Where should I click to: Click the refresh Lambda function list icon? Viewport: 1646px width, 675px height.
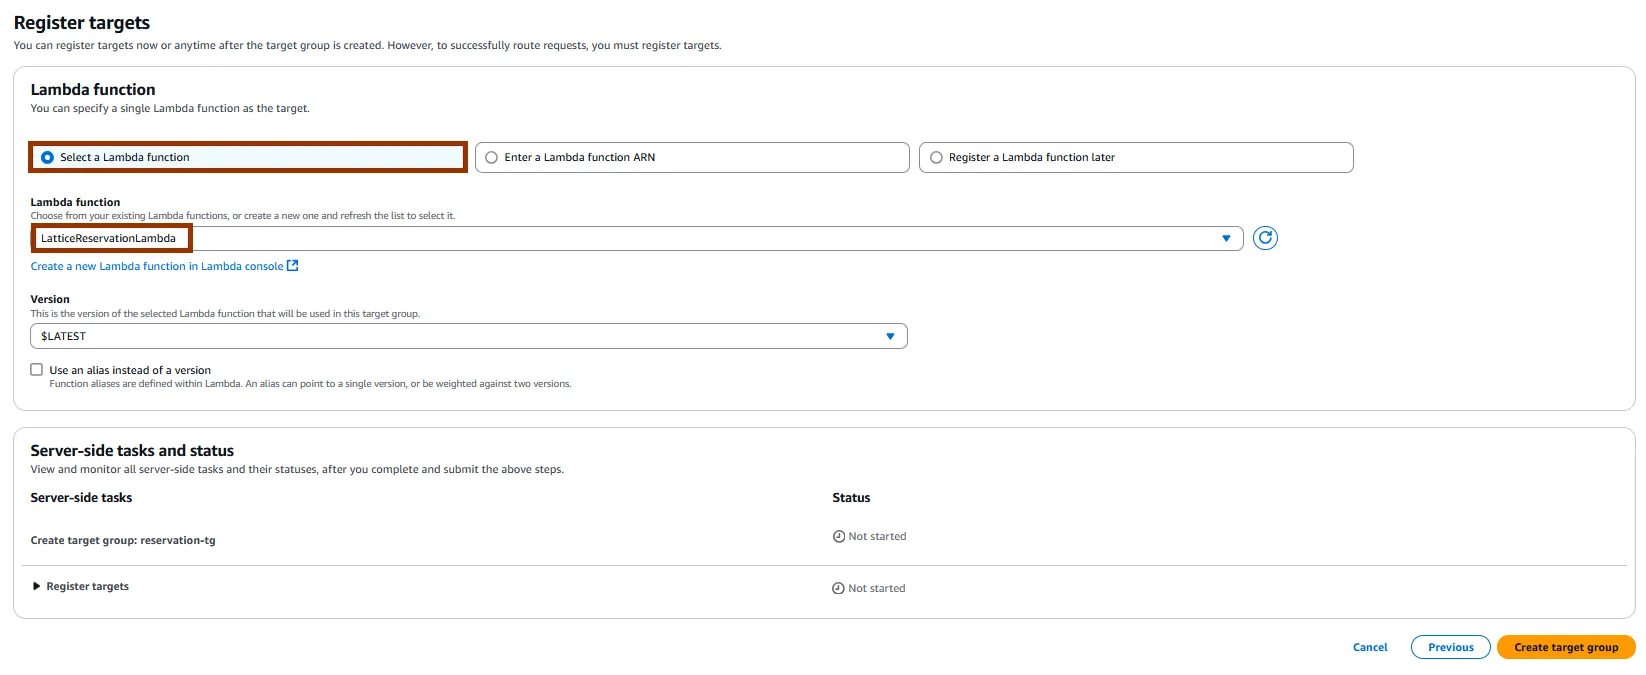(1265, 238)
